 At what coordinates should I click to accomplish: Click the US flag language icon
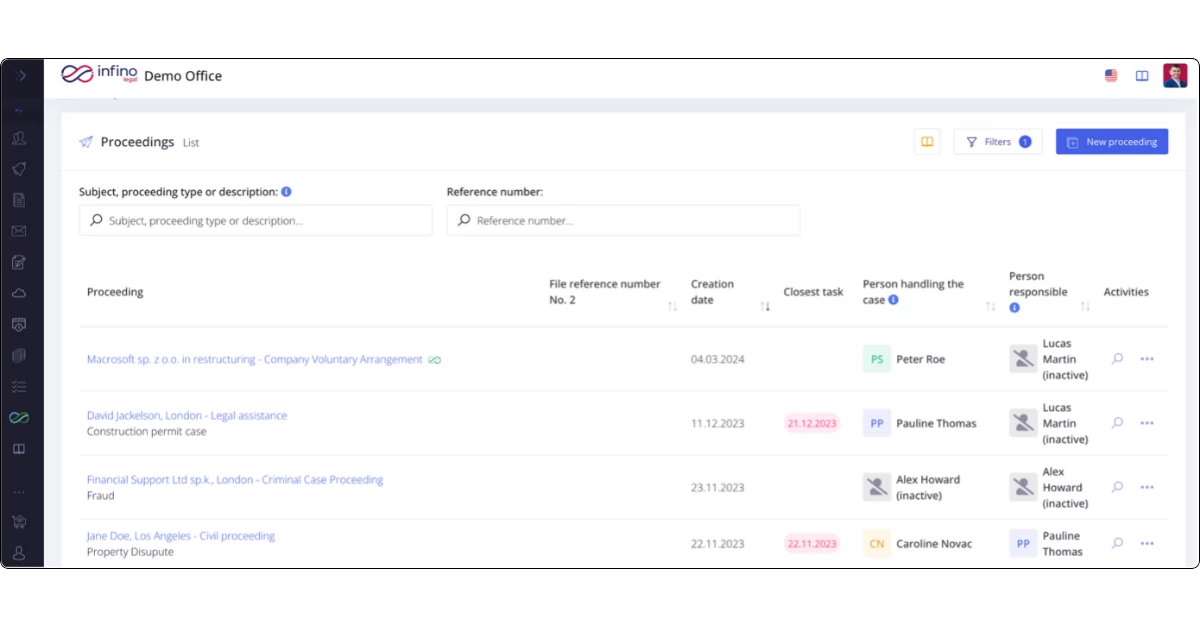tap(1111, 76)
